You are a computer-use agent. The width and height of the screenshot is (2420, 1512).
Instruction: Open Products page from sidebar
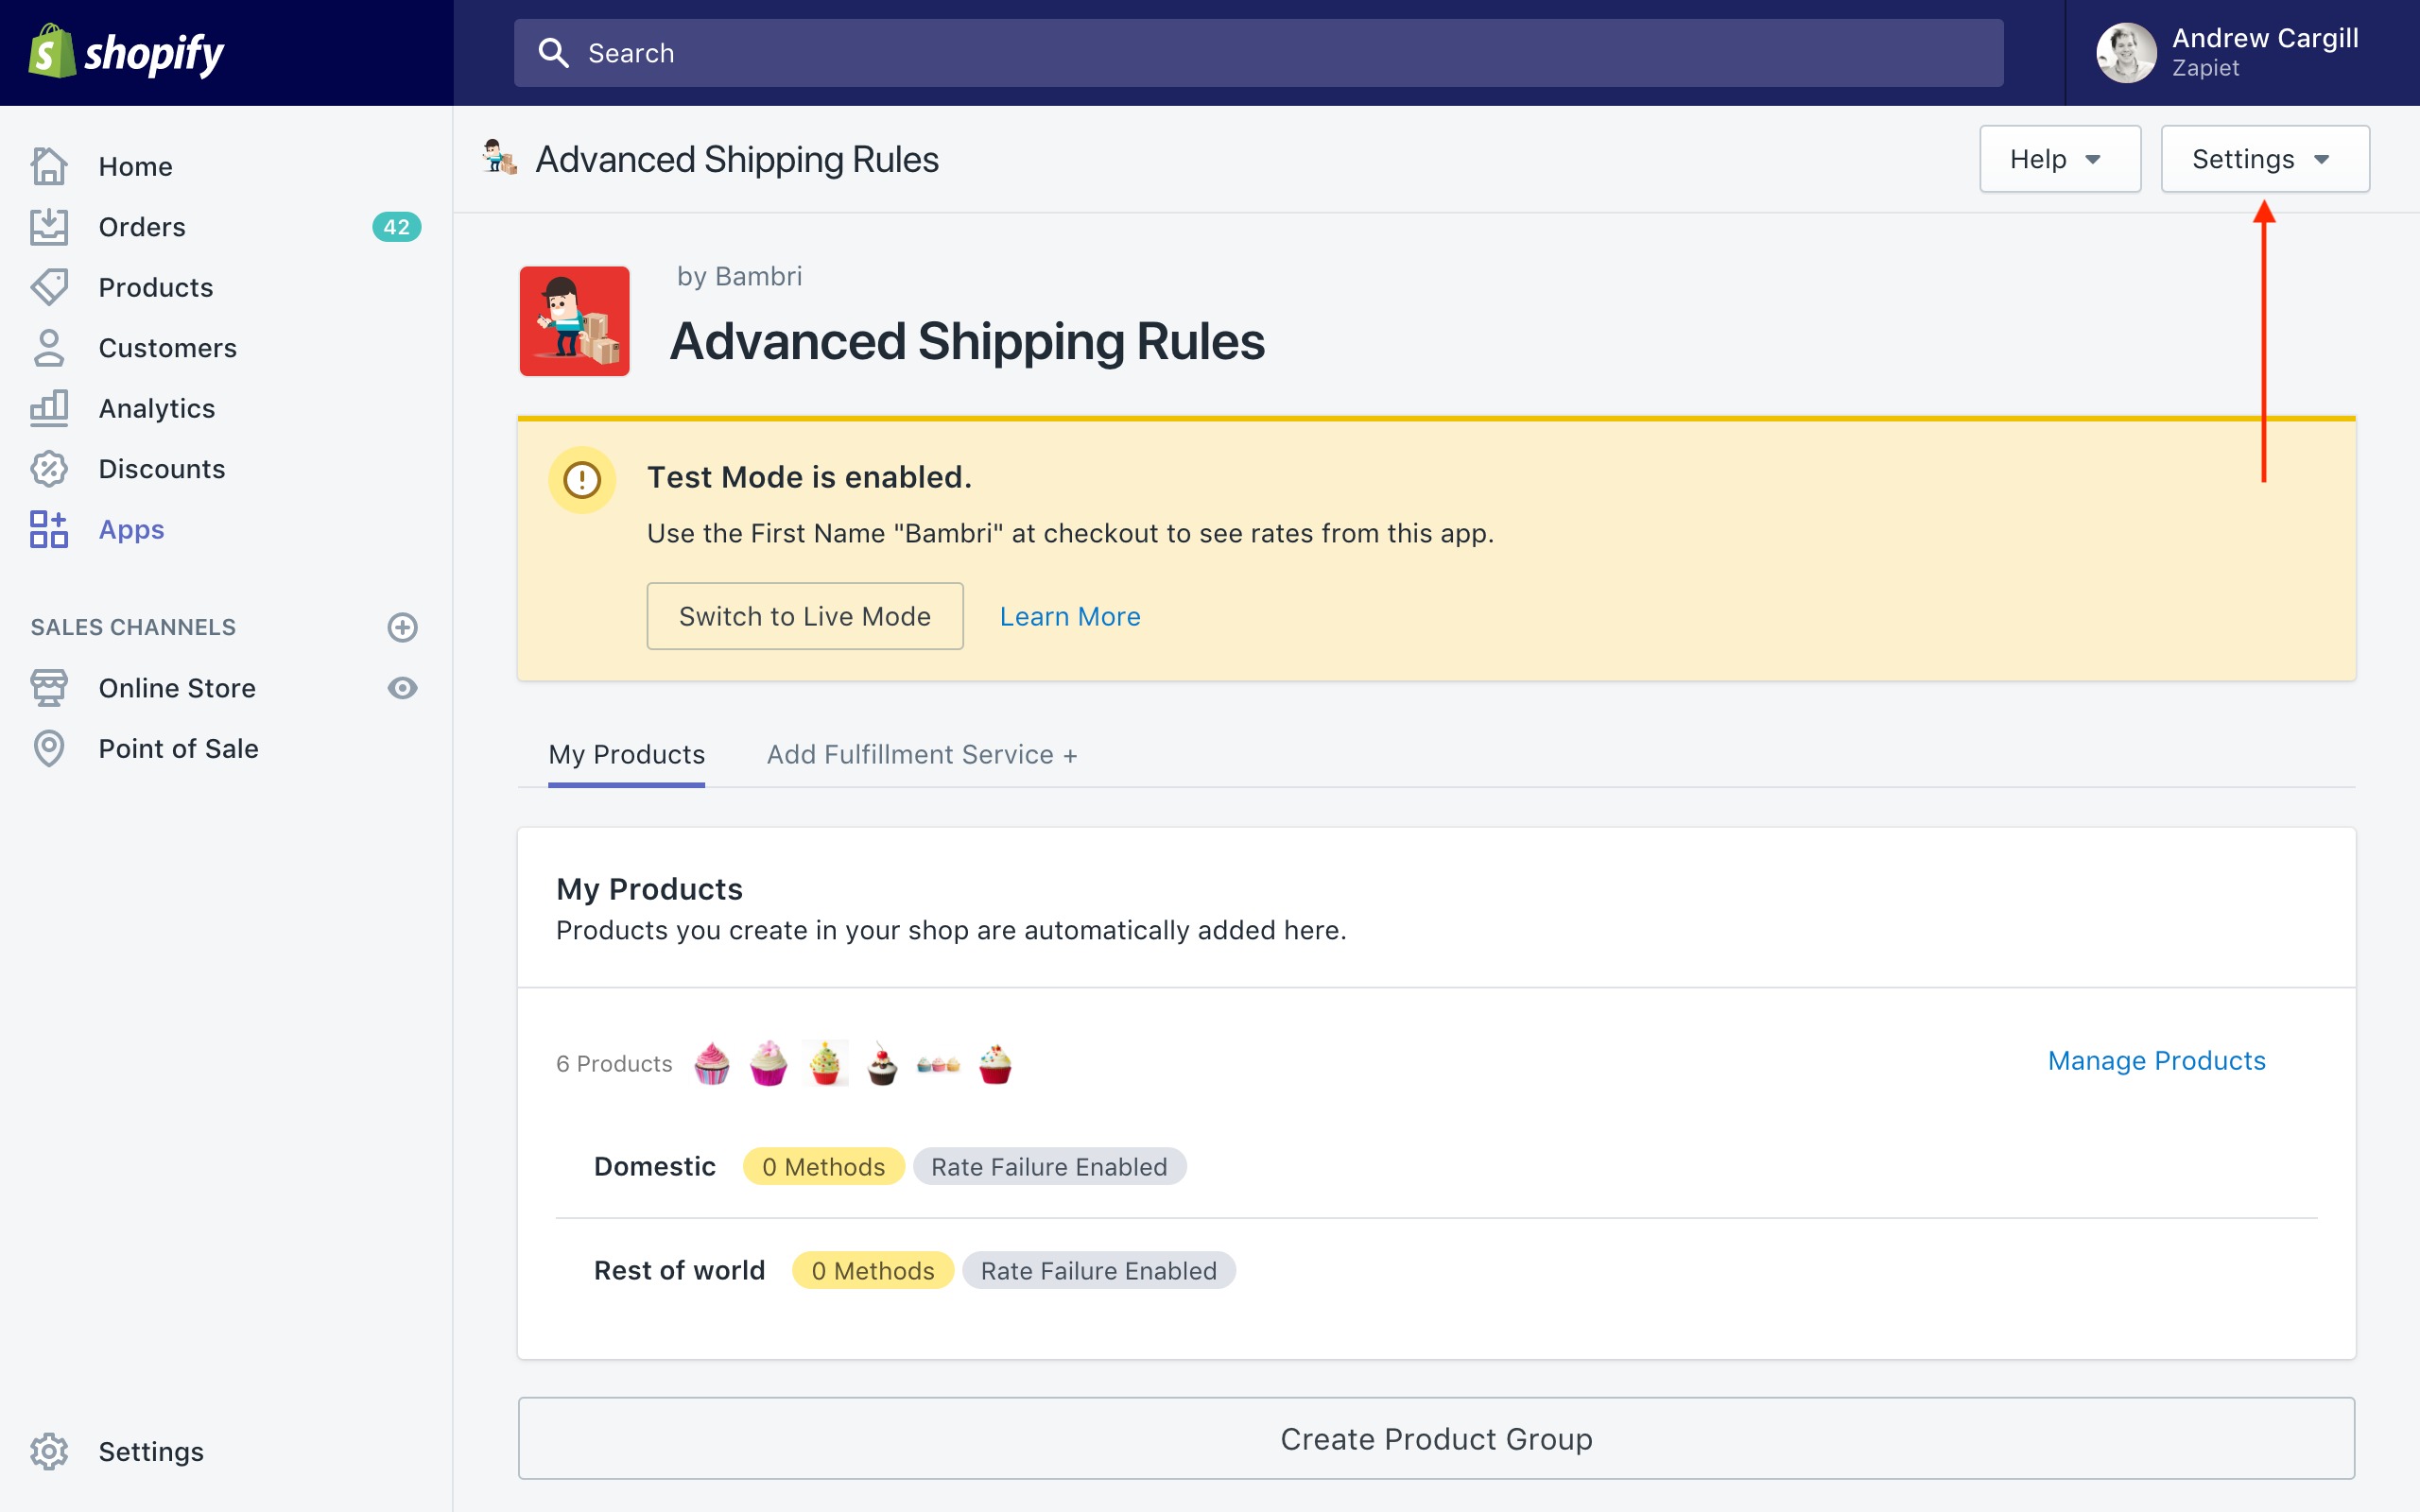156,287
